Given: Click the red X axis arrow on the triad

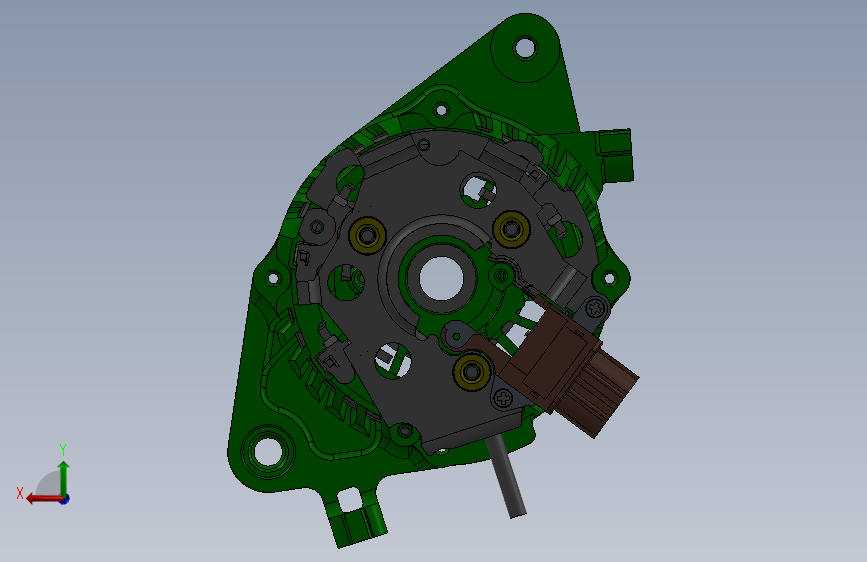Looking at the screenshot, I should (44, 499).
